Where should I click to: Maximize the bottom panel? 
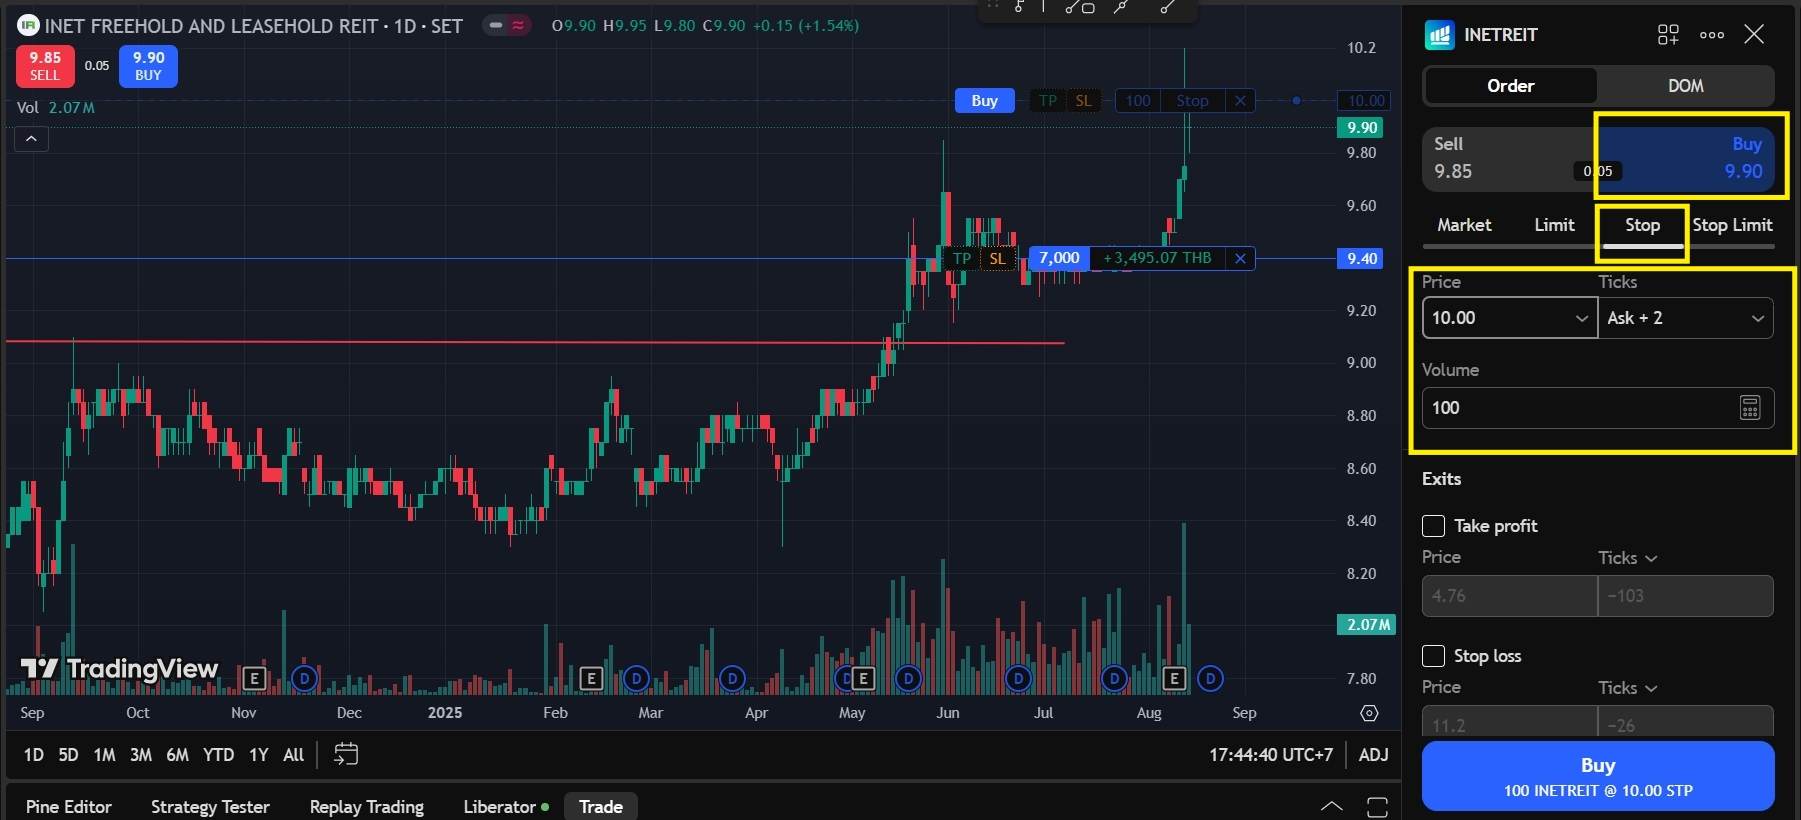point(1377,807)
